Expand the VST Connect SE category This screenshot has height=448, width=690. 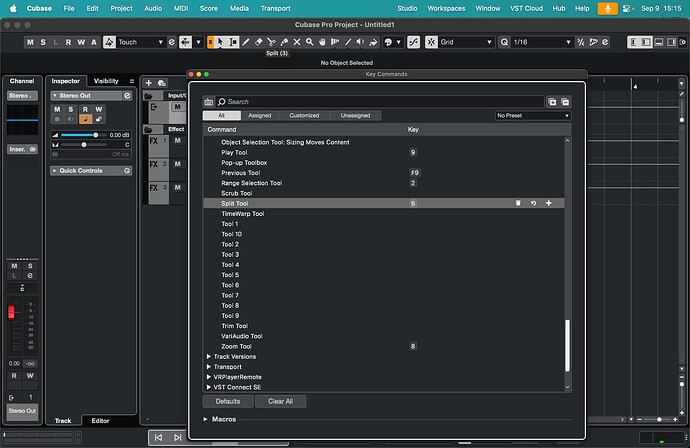click(209, 387)
